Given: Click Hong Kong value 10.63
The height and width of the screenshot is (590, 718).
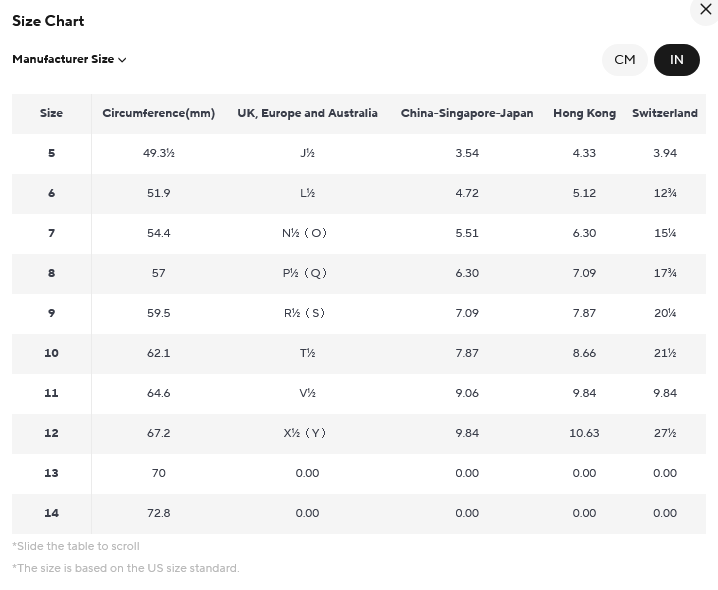Looking at the screenshot, I should [584, 433].
